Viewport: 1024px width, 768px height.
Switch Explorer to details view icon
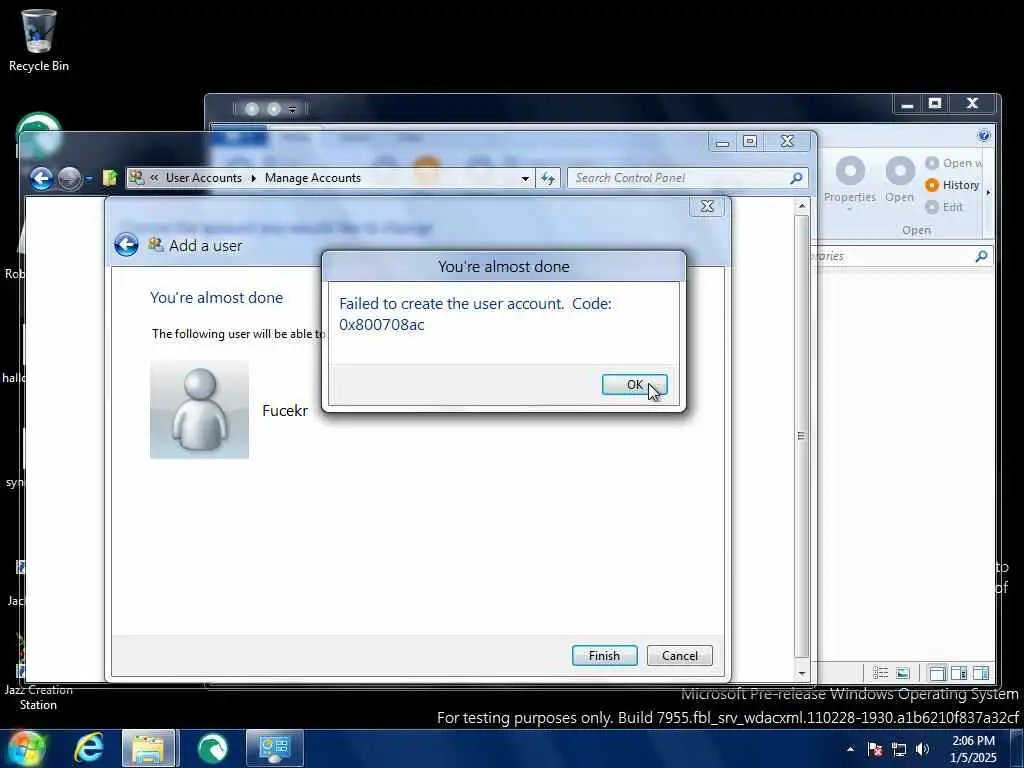[x=880, y=673]
